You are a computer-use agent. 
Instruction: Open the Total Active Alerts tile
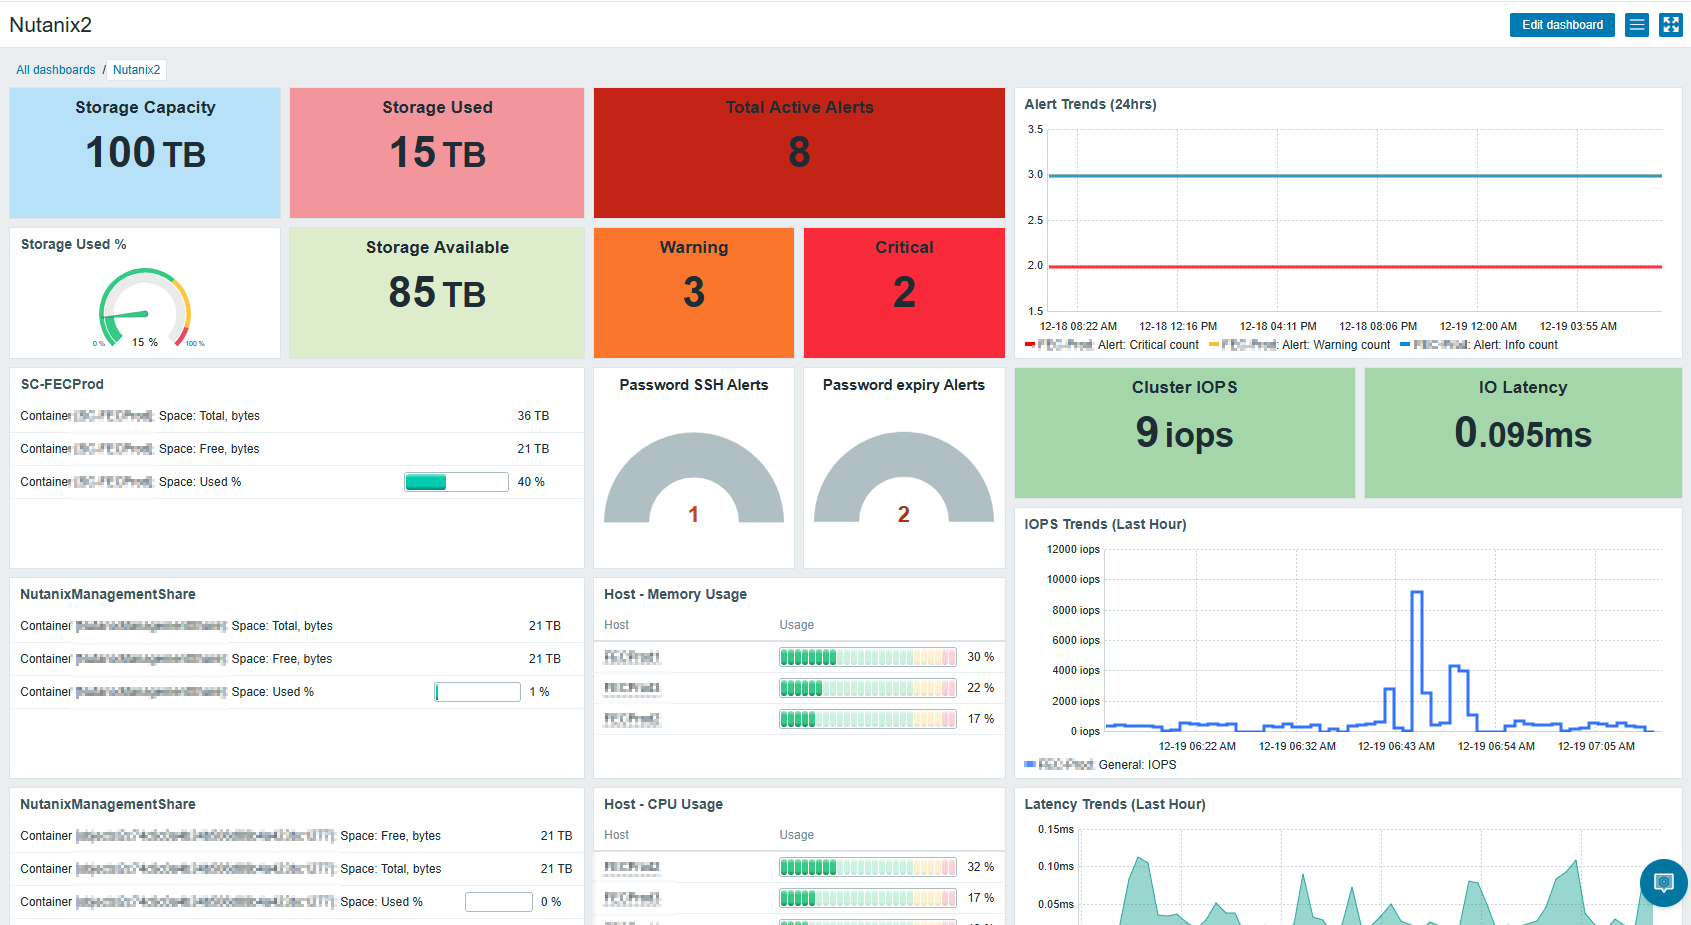[x=799, y=152]
